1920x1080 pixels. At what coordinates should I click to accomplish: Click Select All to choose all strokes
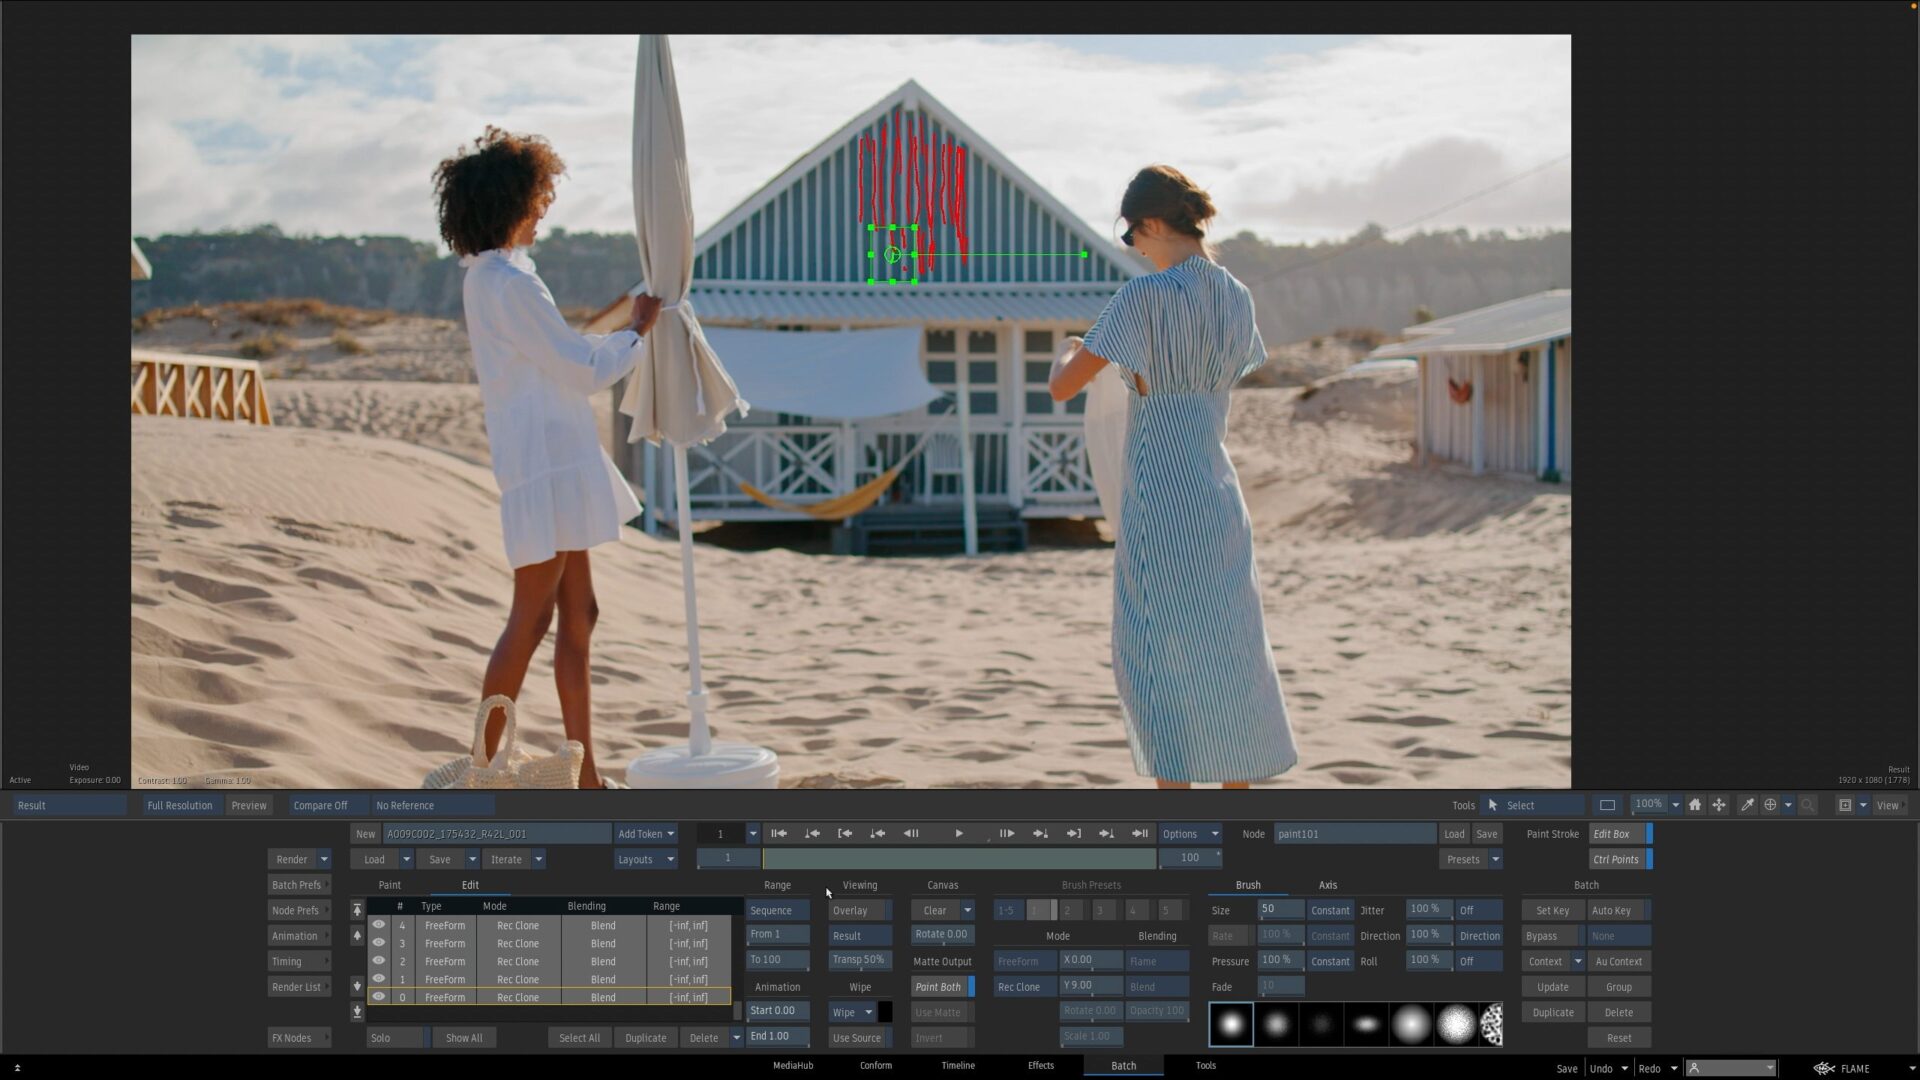(579, 1037)
